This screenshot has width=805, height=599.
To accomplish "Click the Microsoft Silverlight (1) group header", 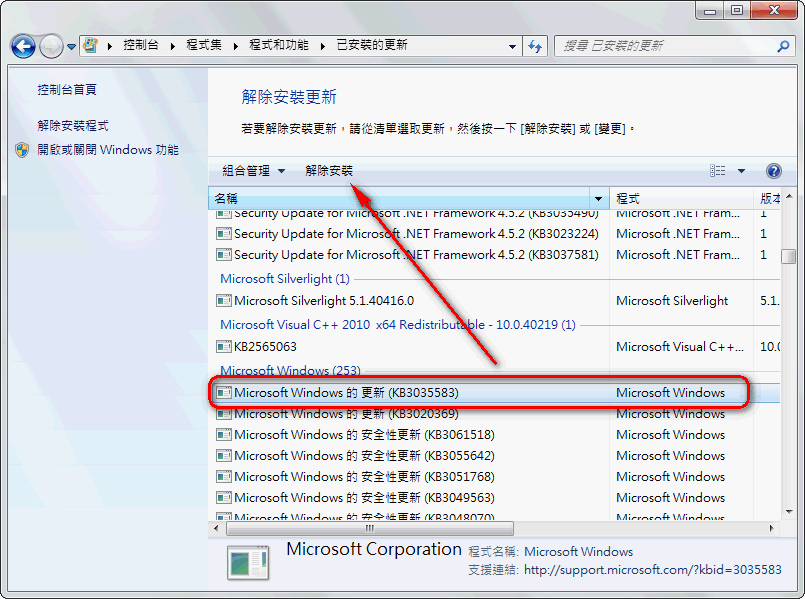I will 285,279.
